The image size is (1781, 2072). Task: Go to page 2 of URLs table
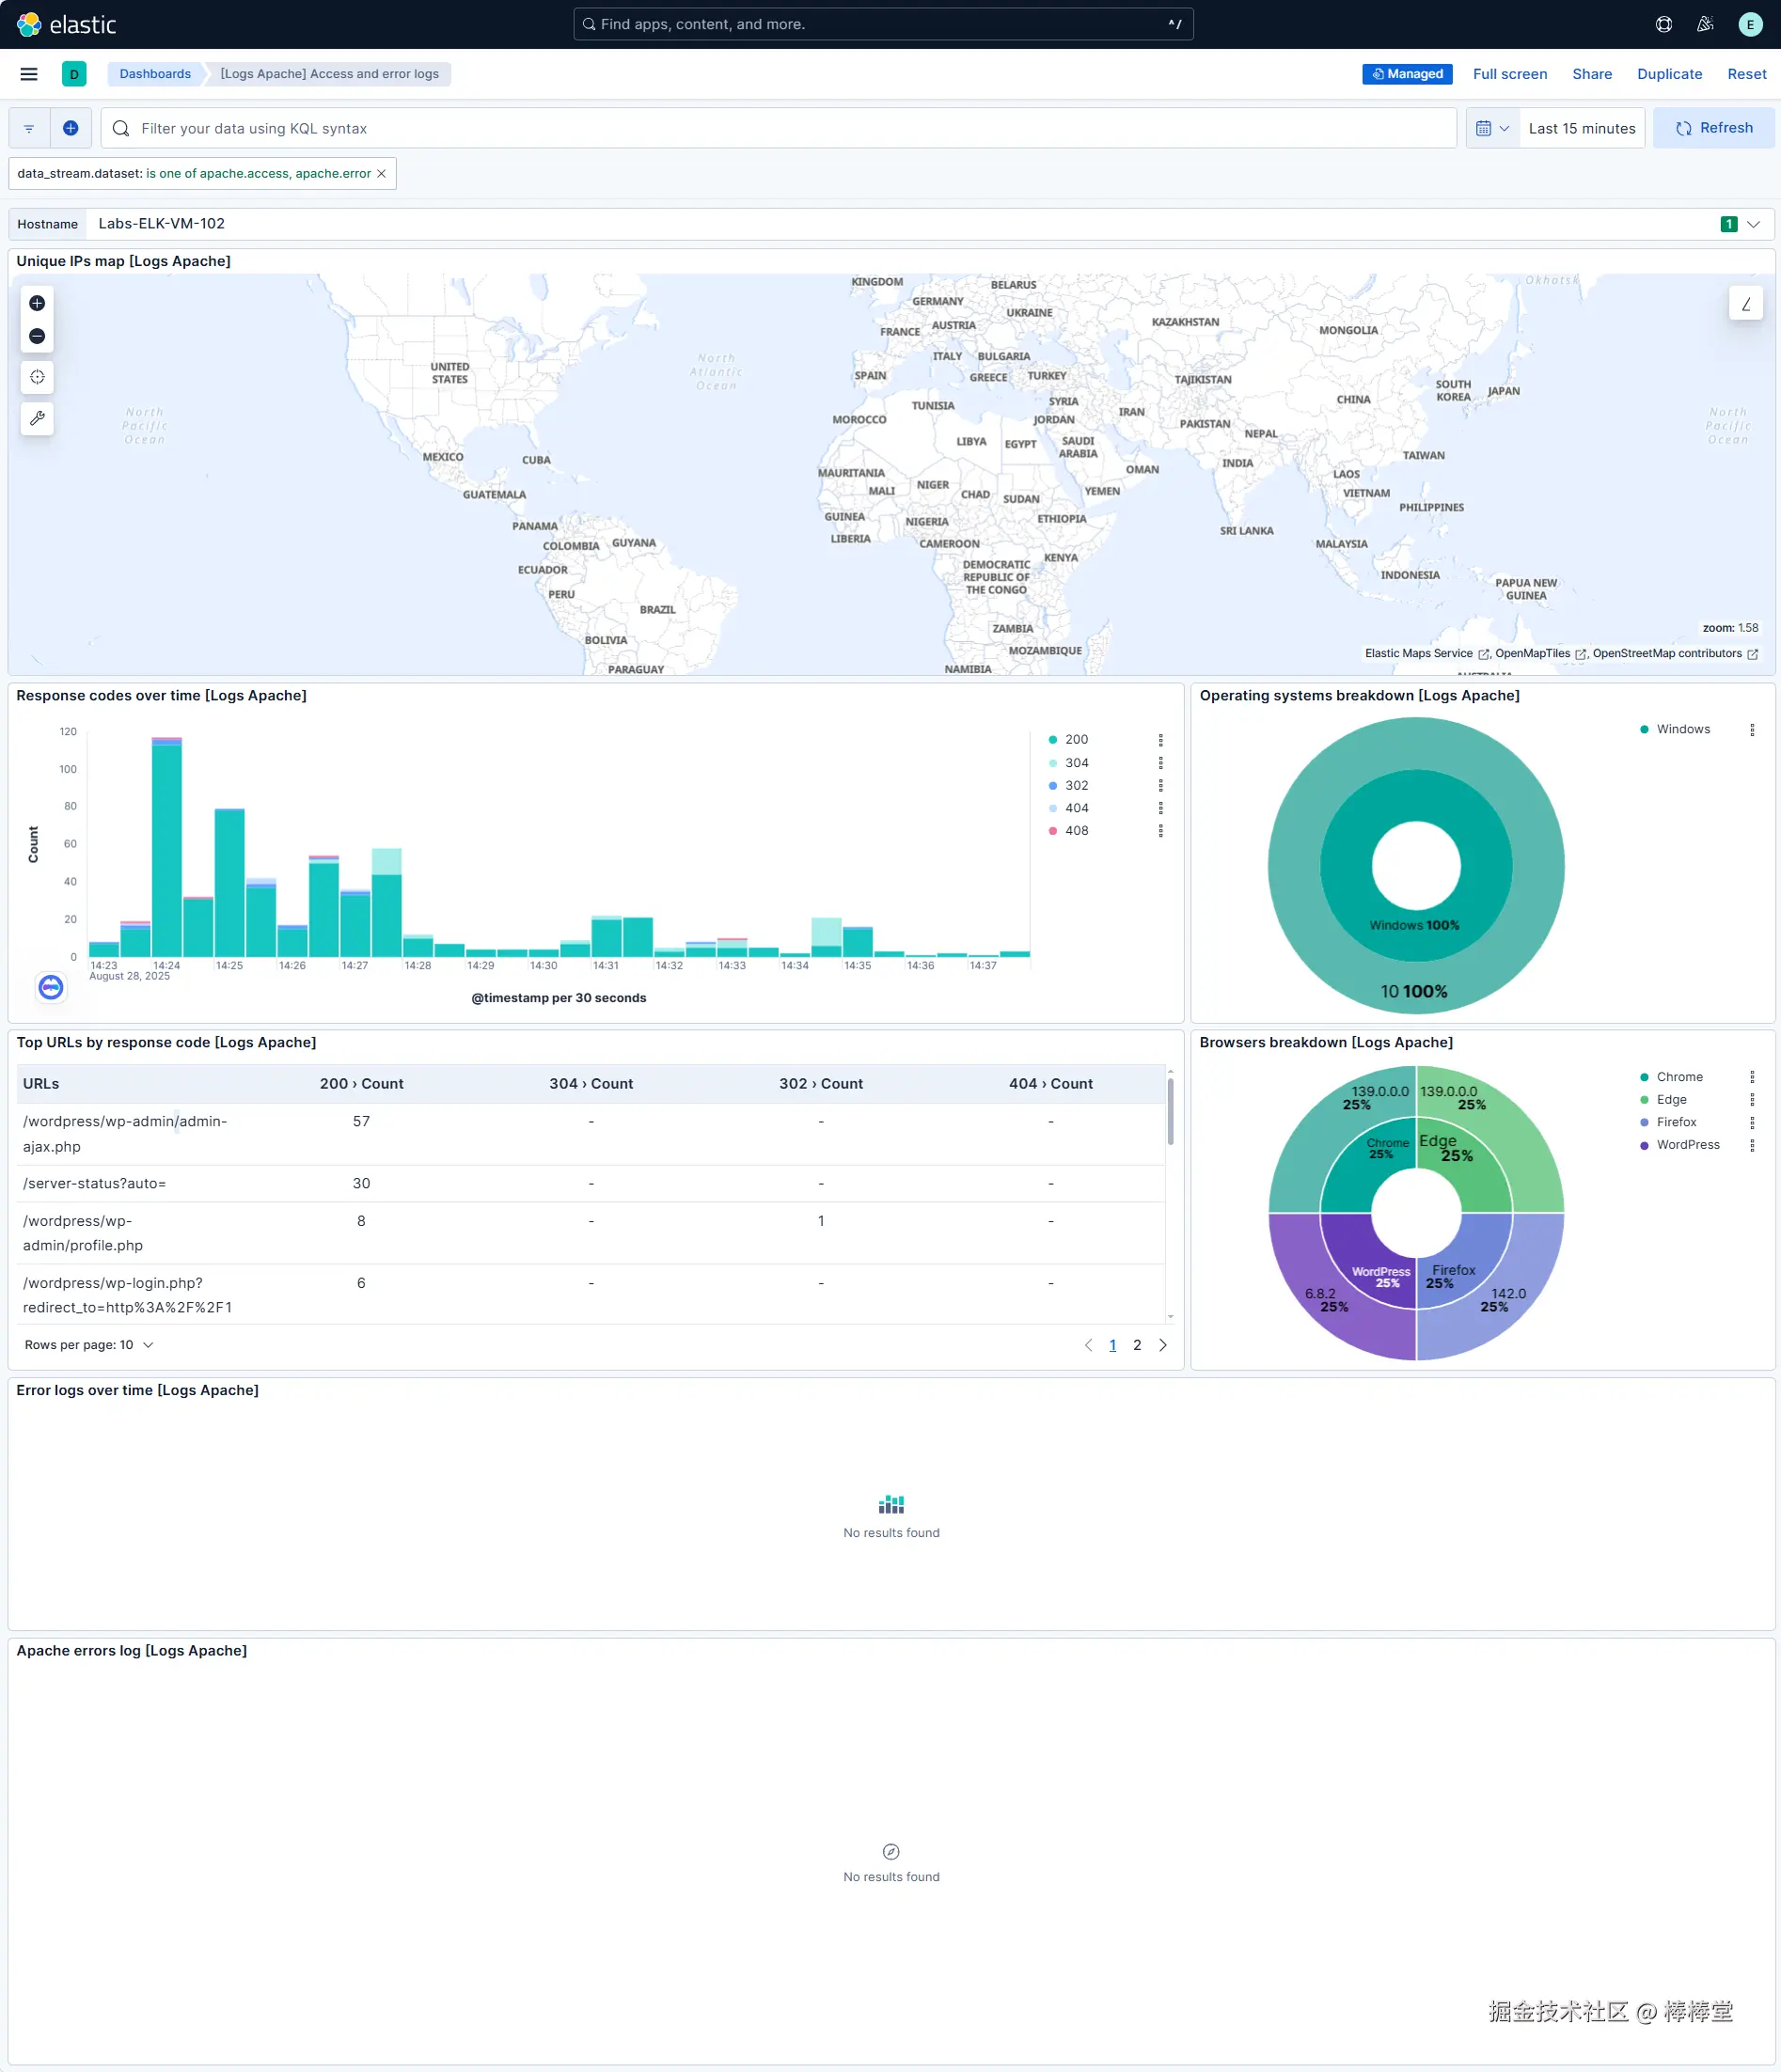point(1137,1345)
